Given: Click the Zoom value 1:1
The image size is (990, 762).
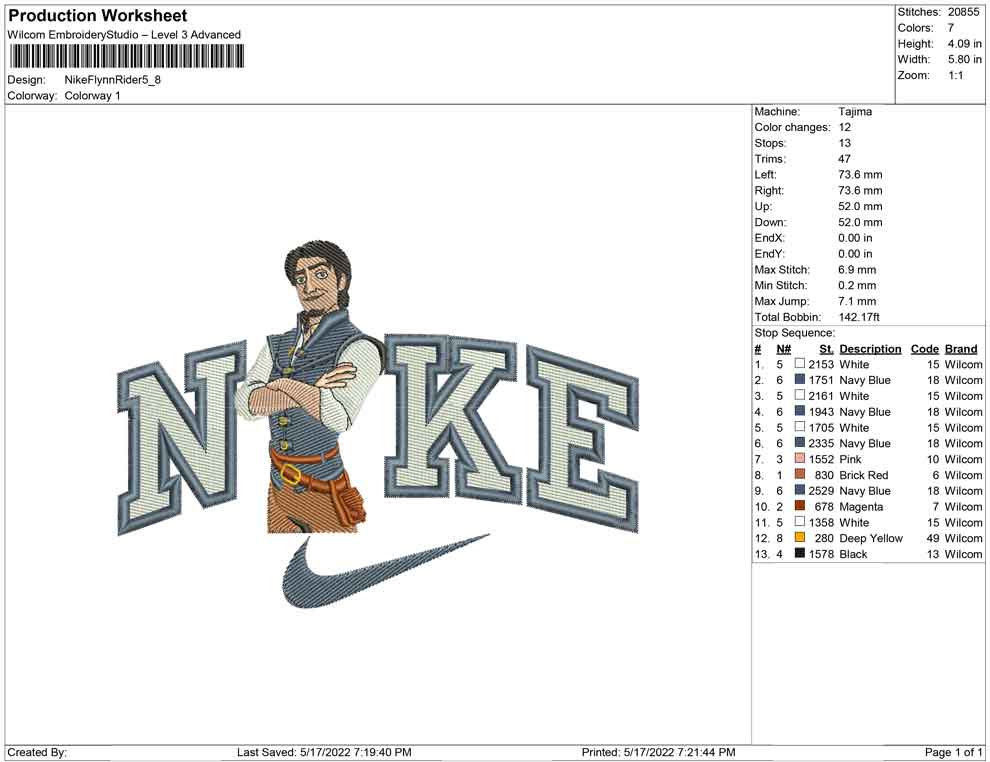Looking at the screenshot, I should 955,75.
